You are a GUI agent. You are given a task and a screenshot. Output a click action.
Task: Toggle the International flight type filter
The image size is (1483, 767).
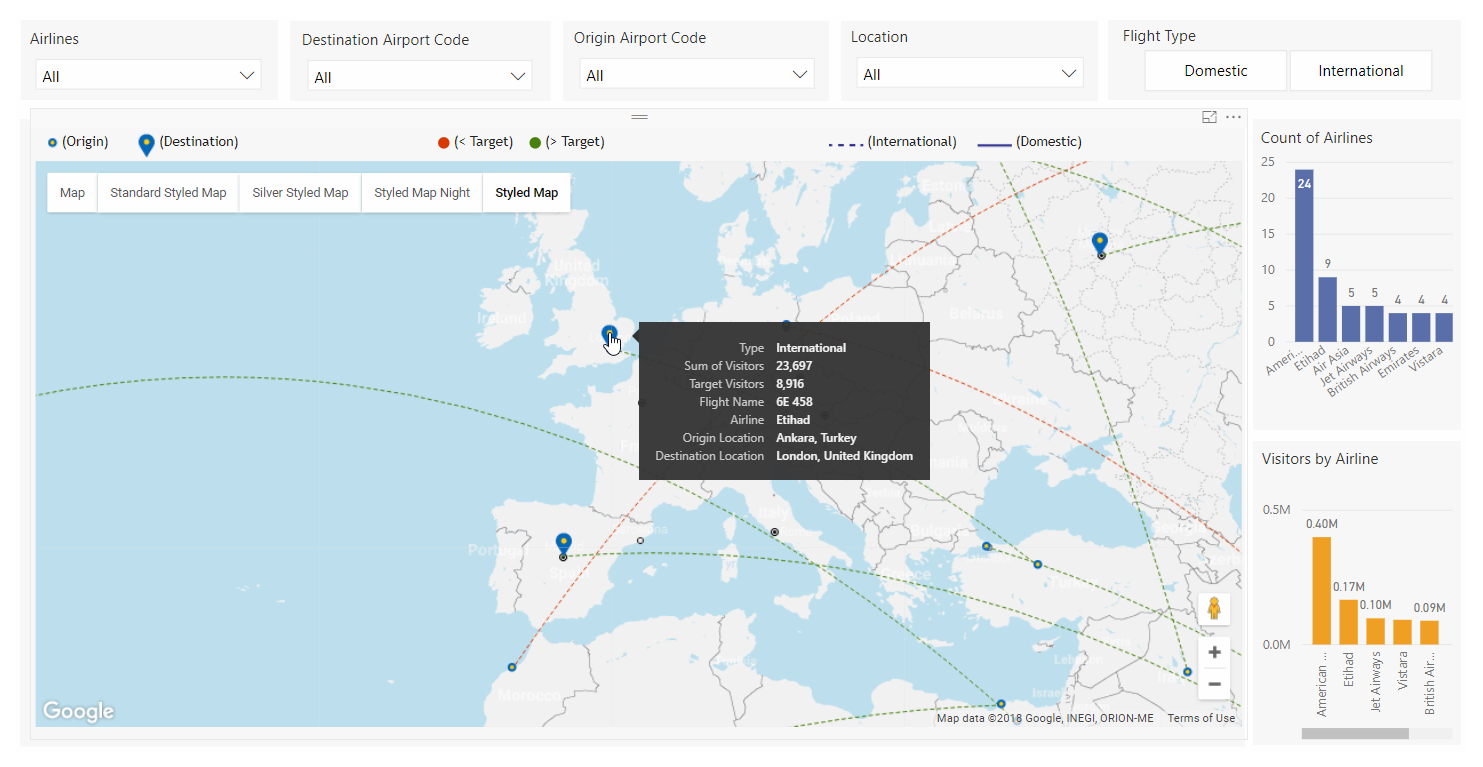[1360, 71]
